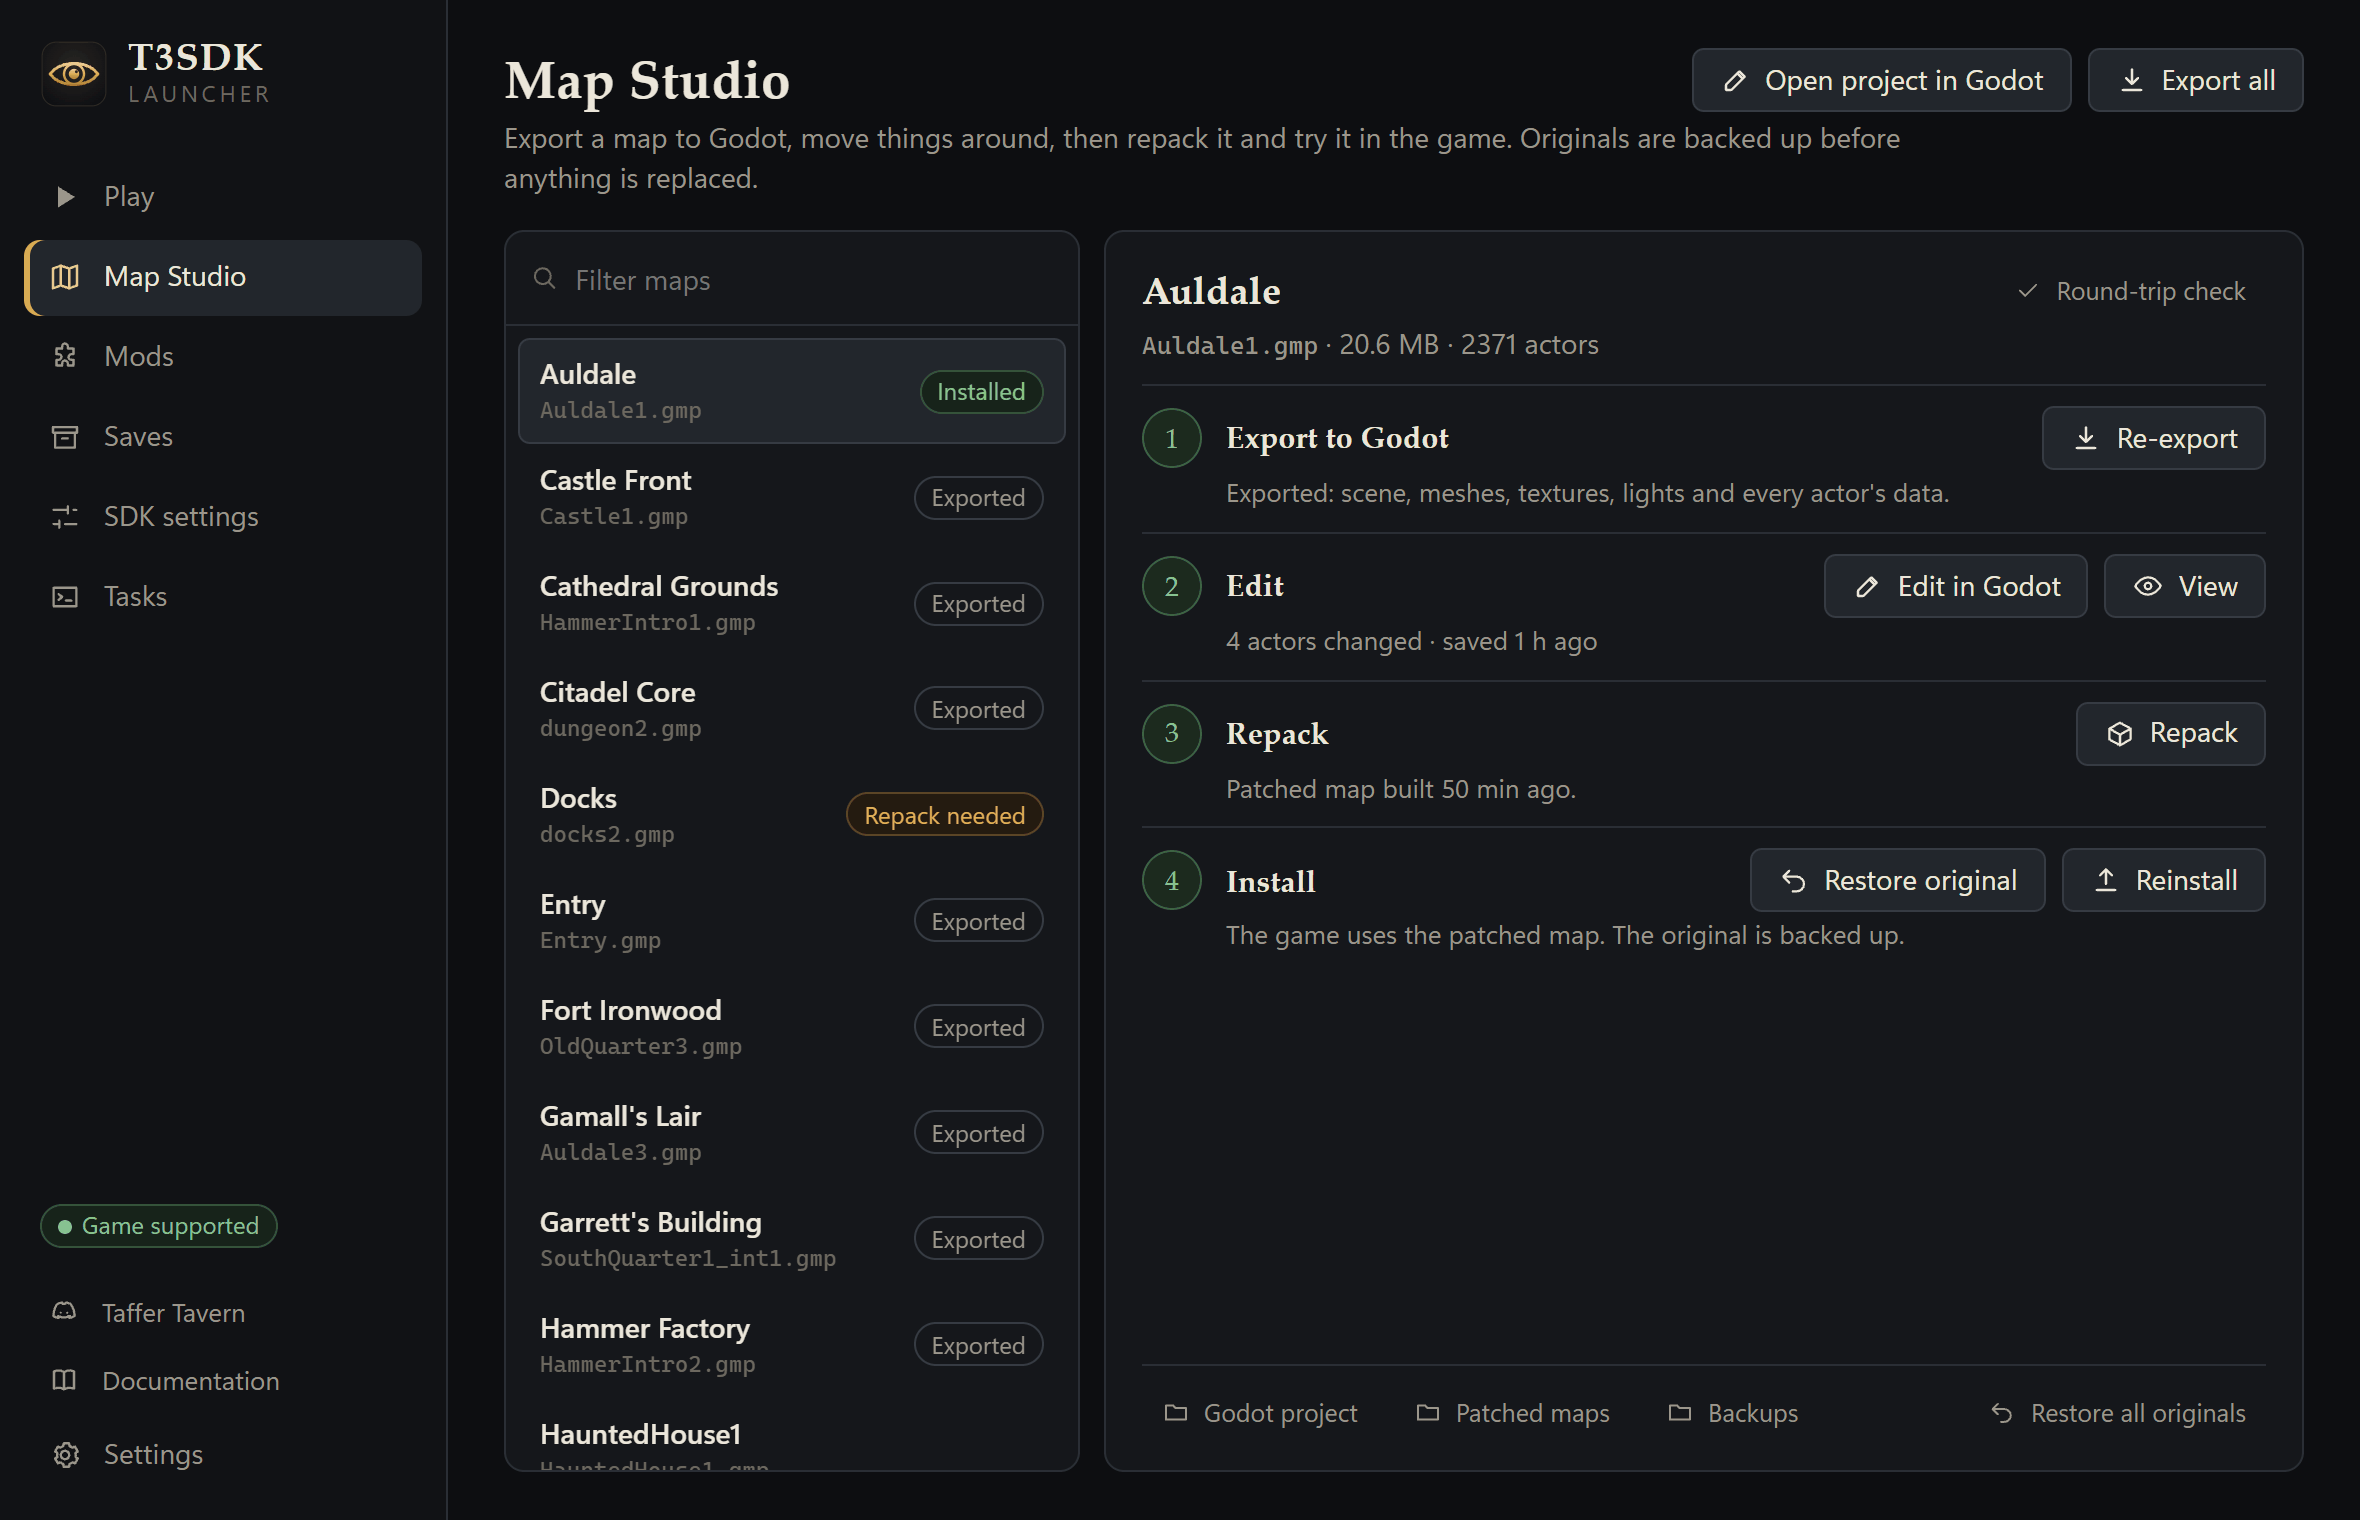This screenshot has height=1520, width=2360.
Task: Click the SDK settings sliders icon
Action: (65, 517)
